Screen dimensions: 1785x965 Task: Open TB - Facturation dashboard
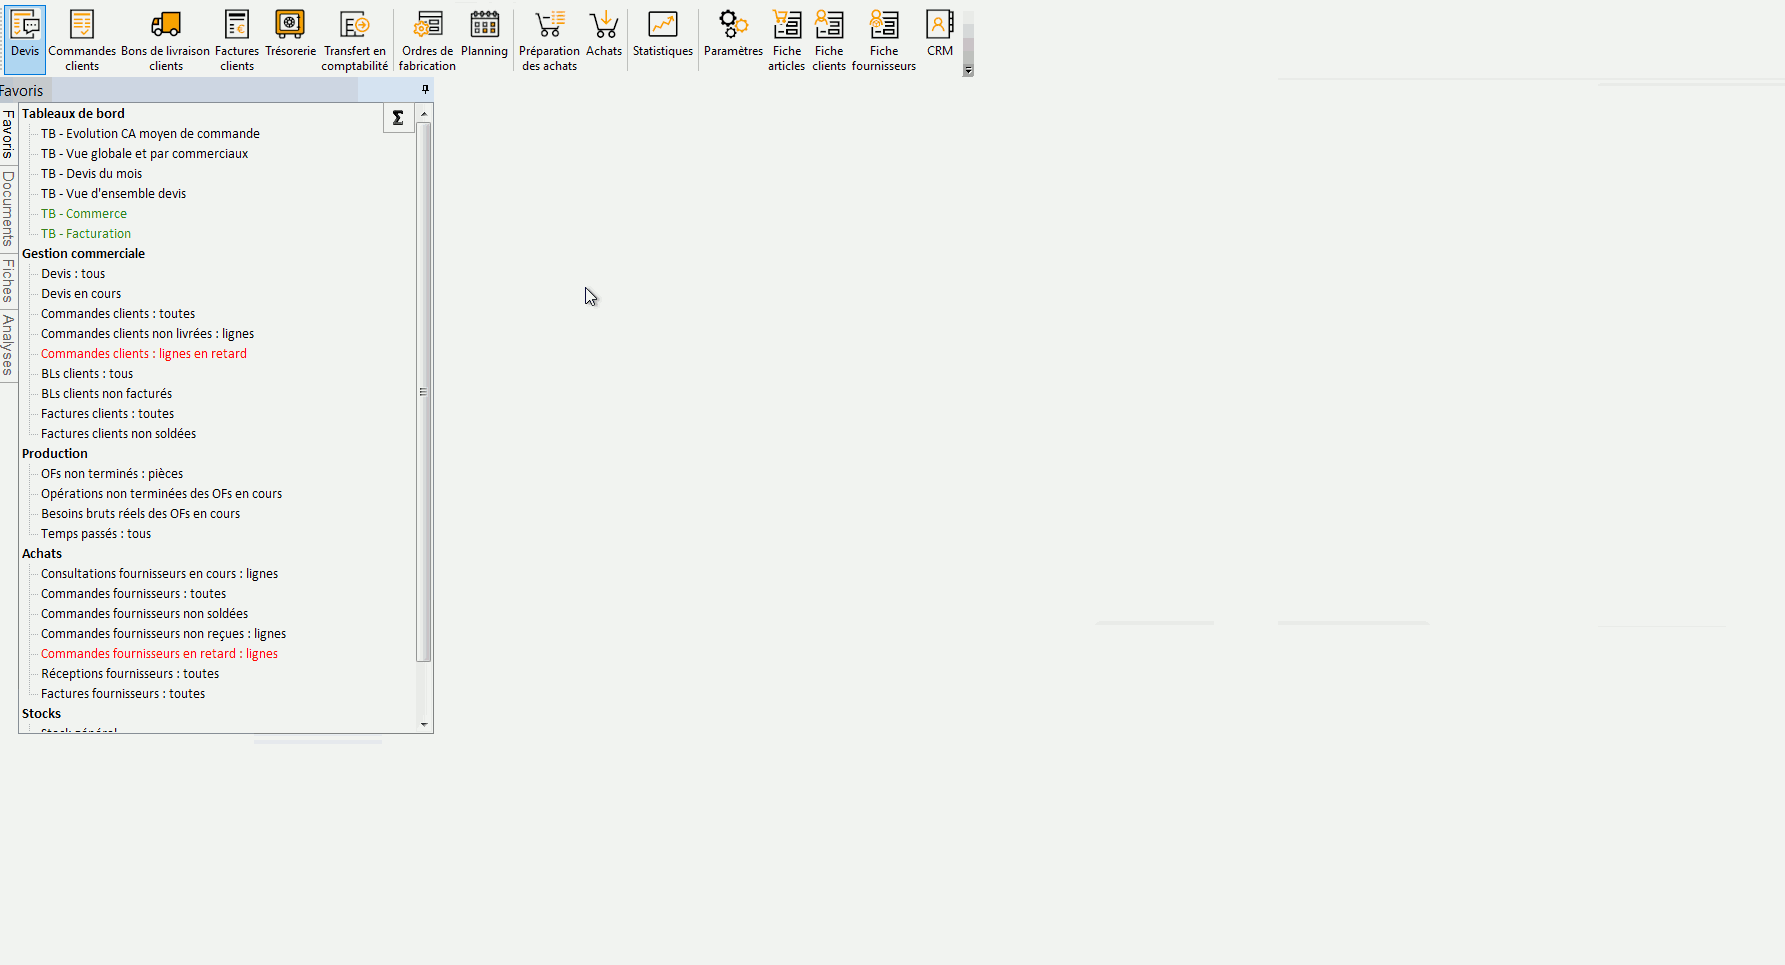[x=86, y=234]
